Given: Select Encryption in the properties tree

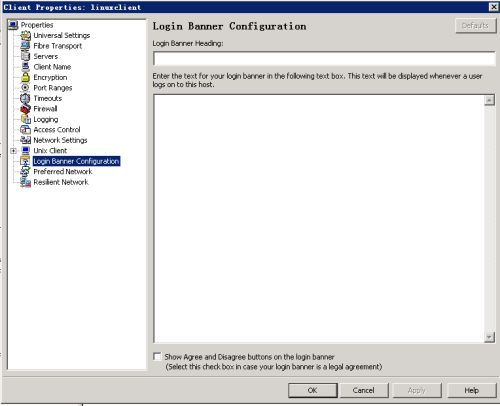Looking at the screenshot, I should tap(50, 77).
